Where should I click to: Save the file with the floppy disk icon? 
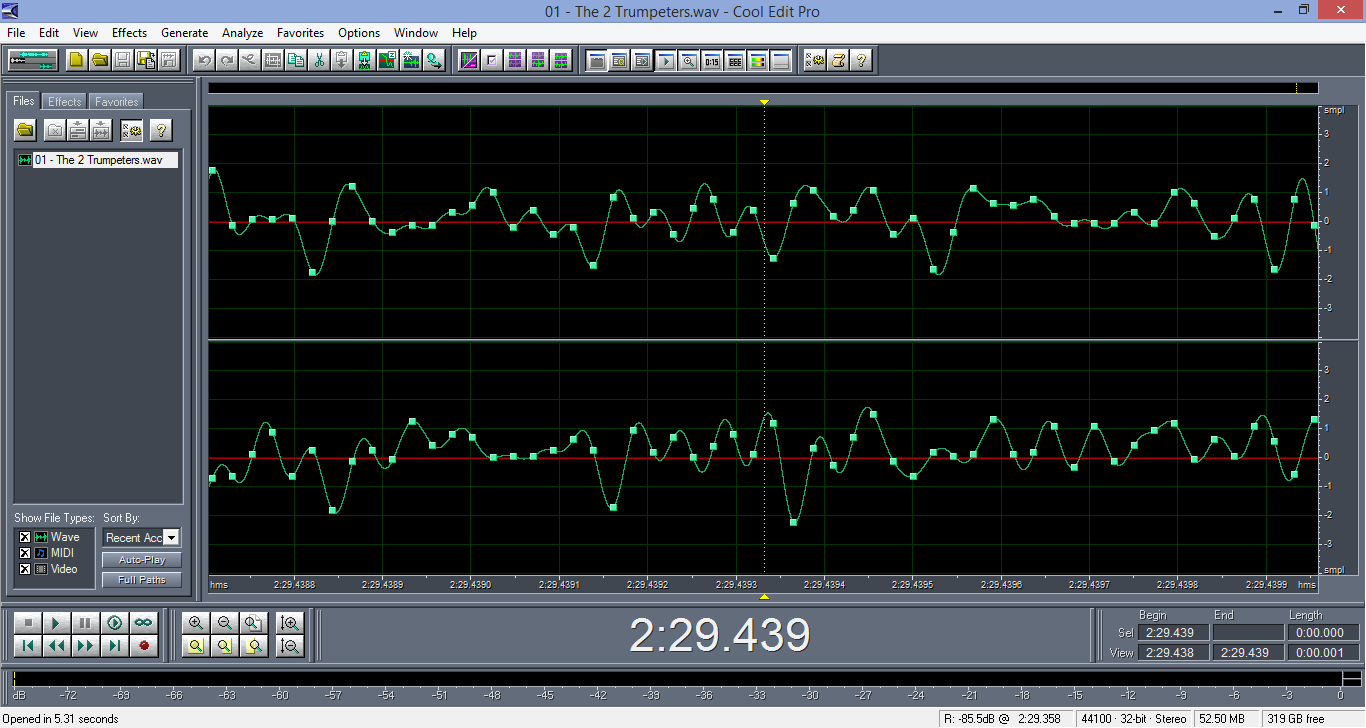pyautogui.click(x=122, y=60)
